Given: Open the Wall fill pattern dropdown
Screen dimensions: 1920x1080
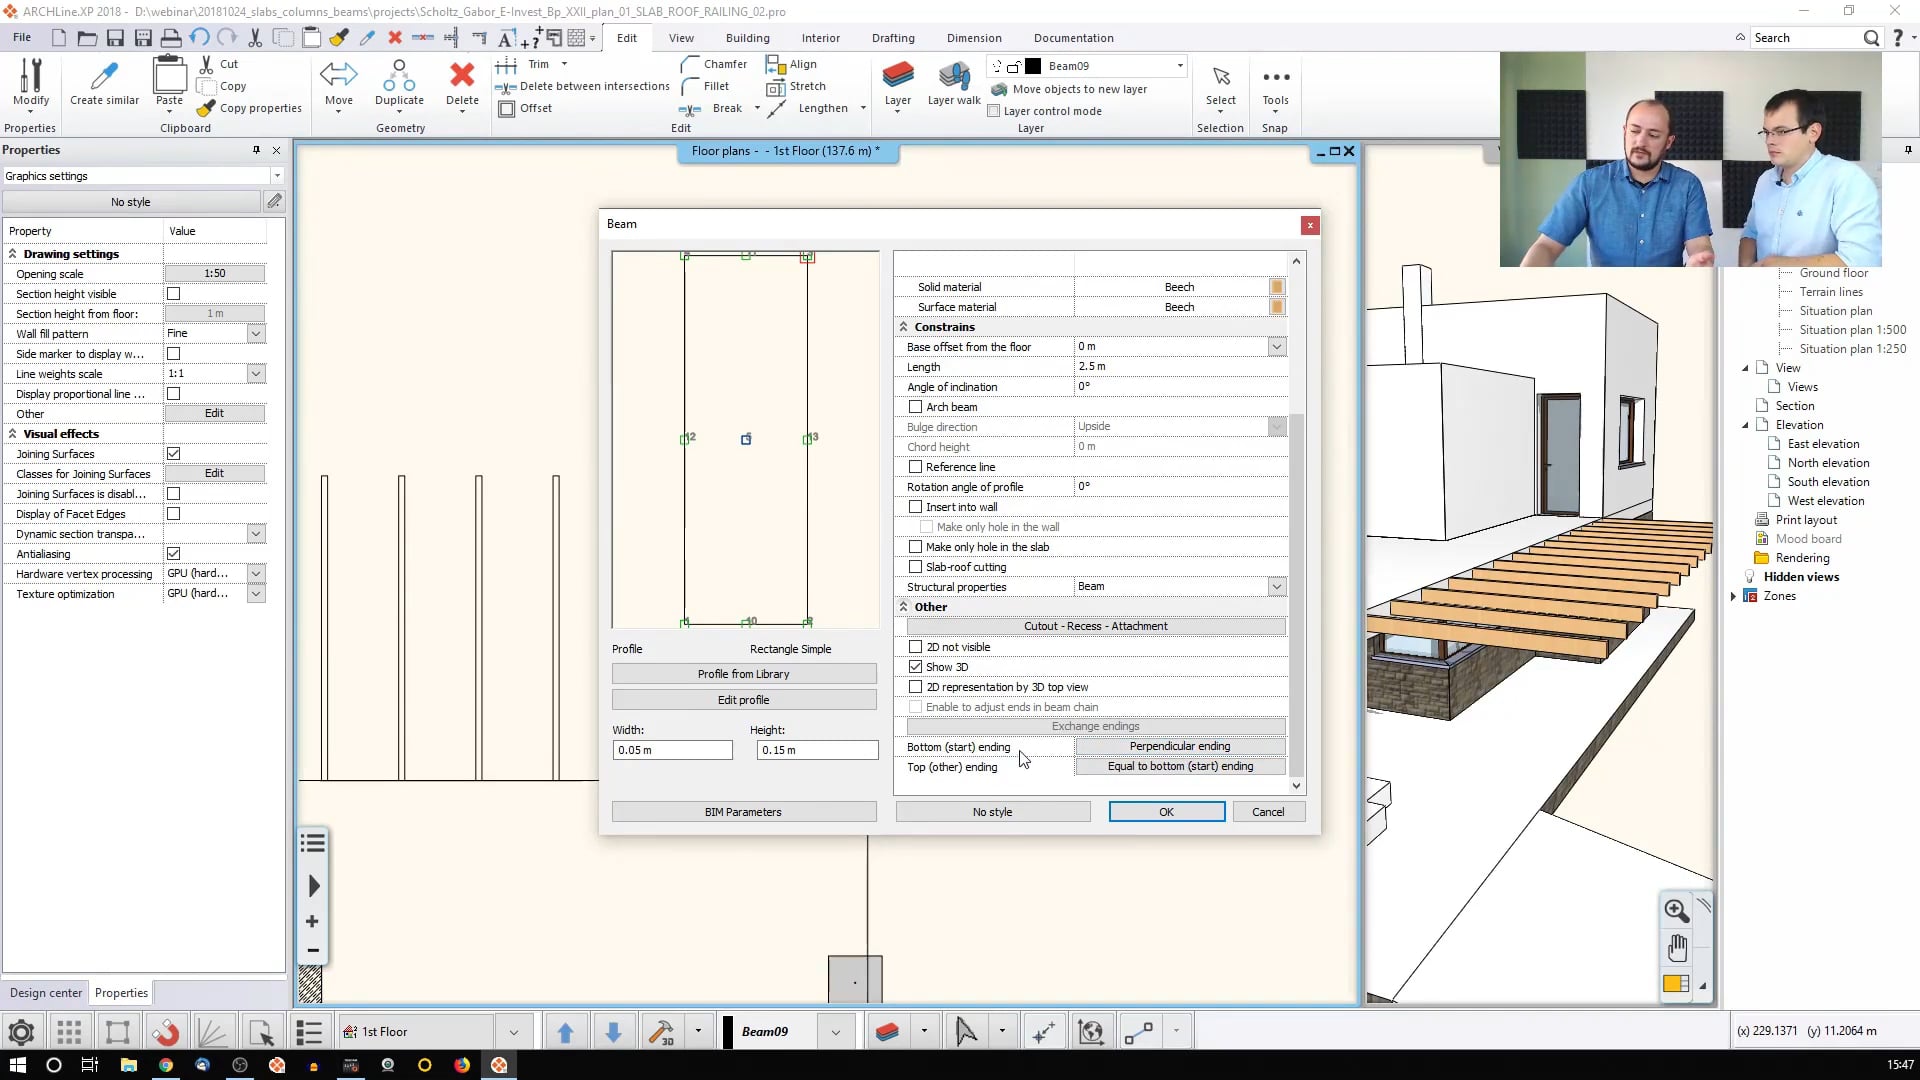Looking at the screenshot, I should (256, 334).
